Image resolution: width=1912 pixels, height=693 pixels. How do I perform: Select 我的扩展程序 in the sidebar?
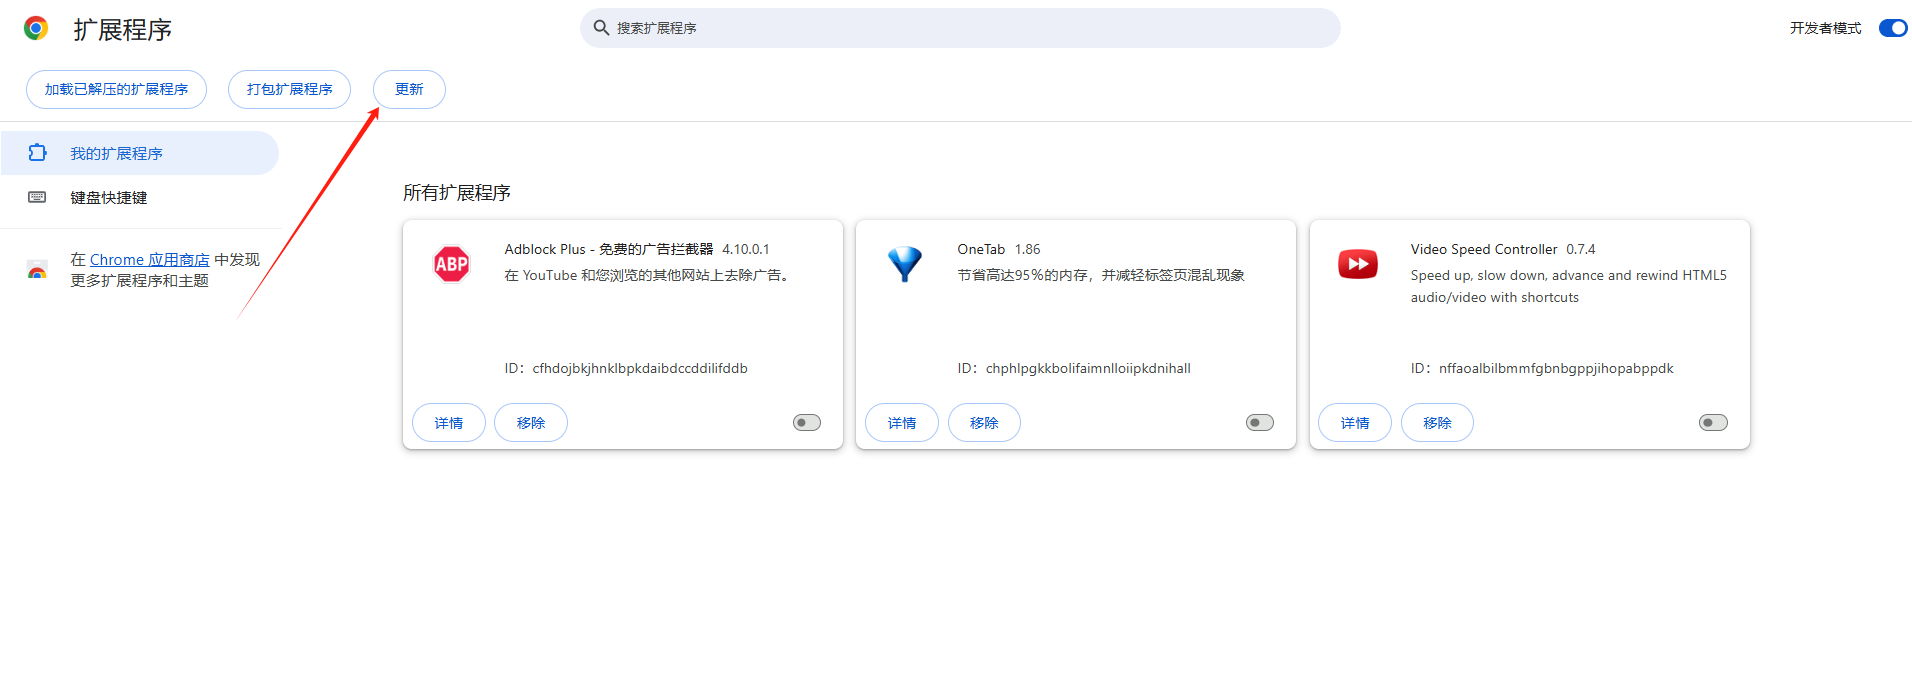coord(139,153)
